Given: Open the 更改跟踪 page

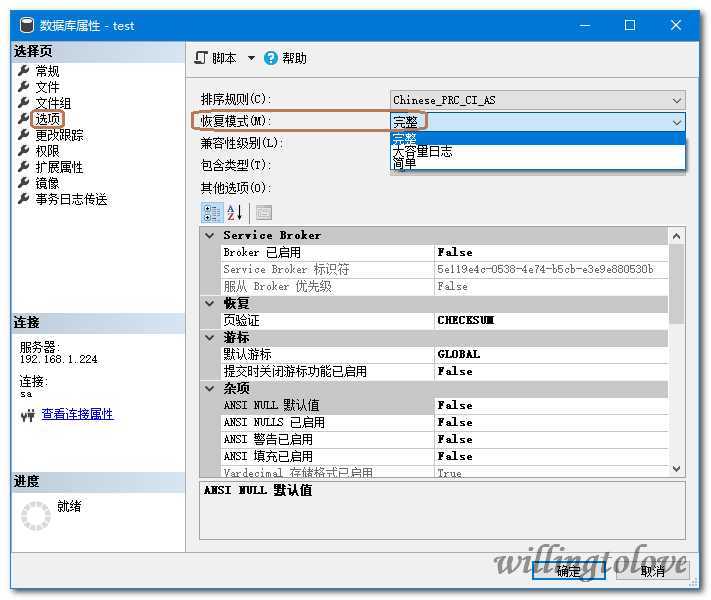Looking at the screenshot, I should click(59, 135).
